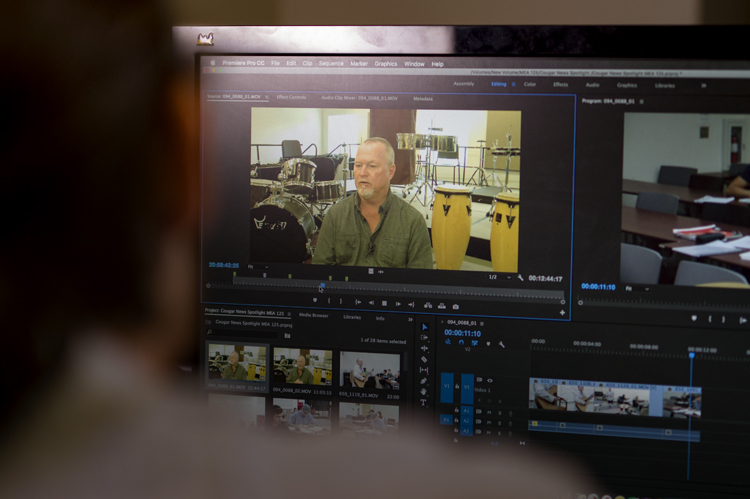Open the macOS Apple menu
This screenshot has width=750, height=499.
tap(213, 62)
